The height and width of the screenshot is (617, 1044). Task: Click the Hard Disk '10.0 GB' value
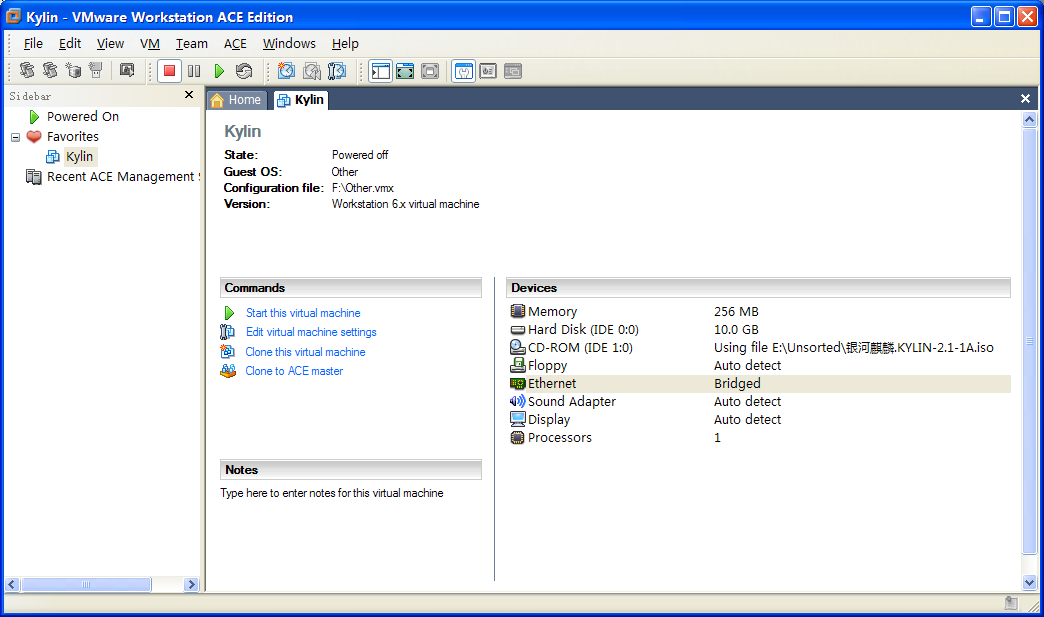click(736, 329)
